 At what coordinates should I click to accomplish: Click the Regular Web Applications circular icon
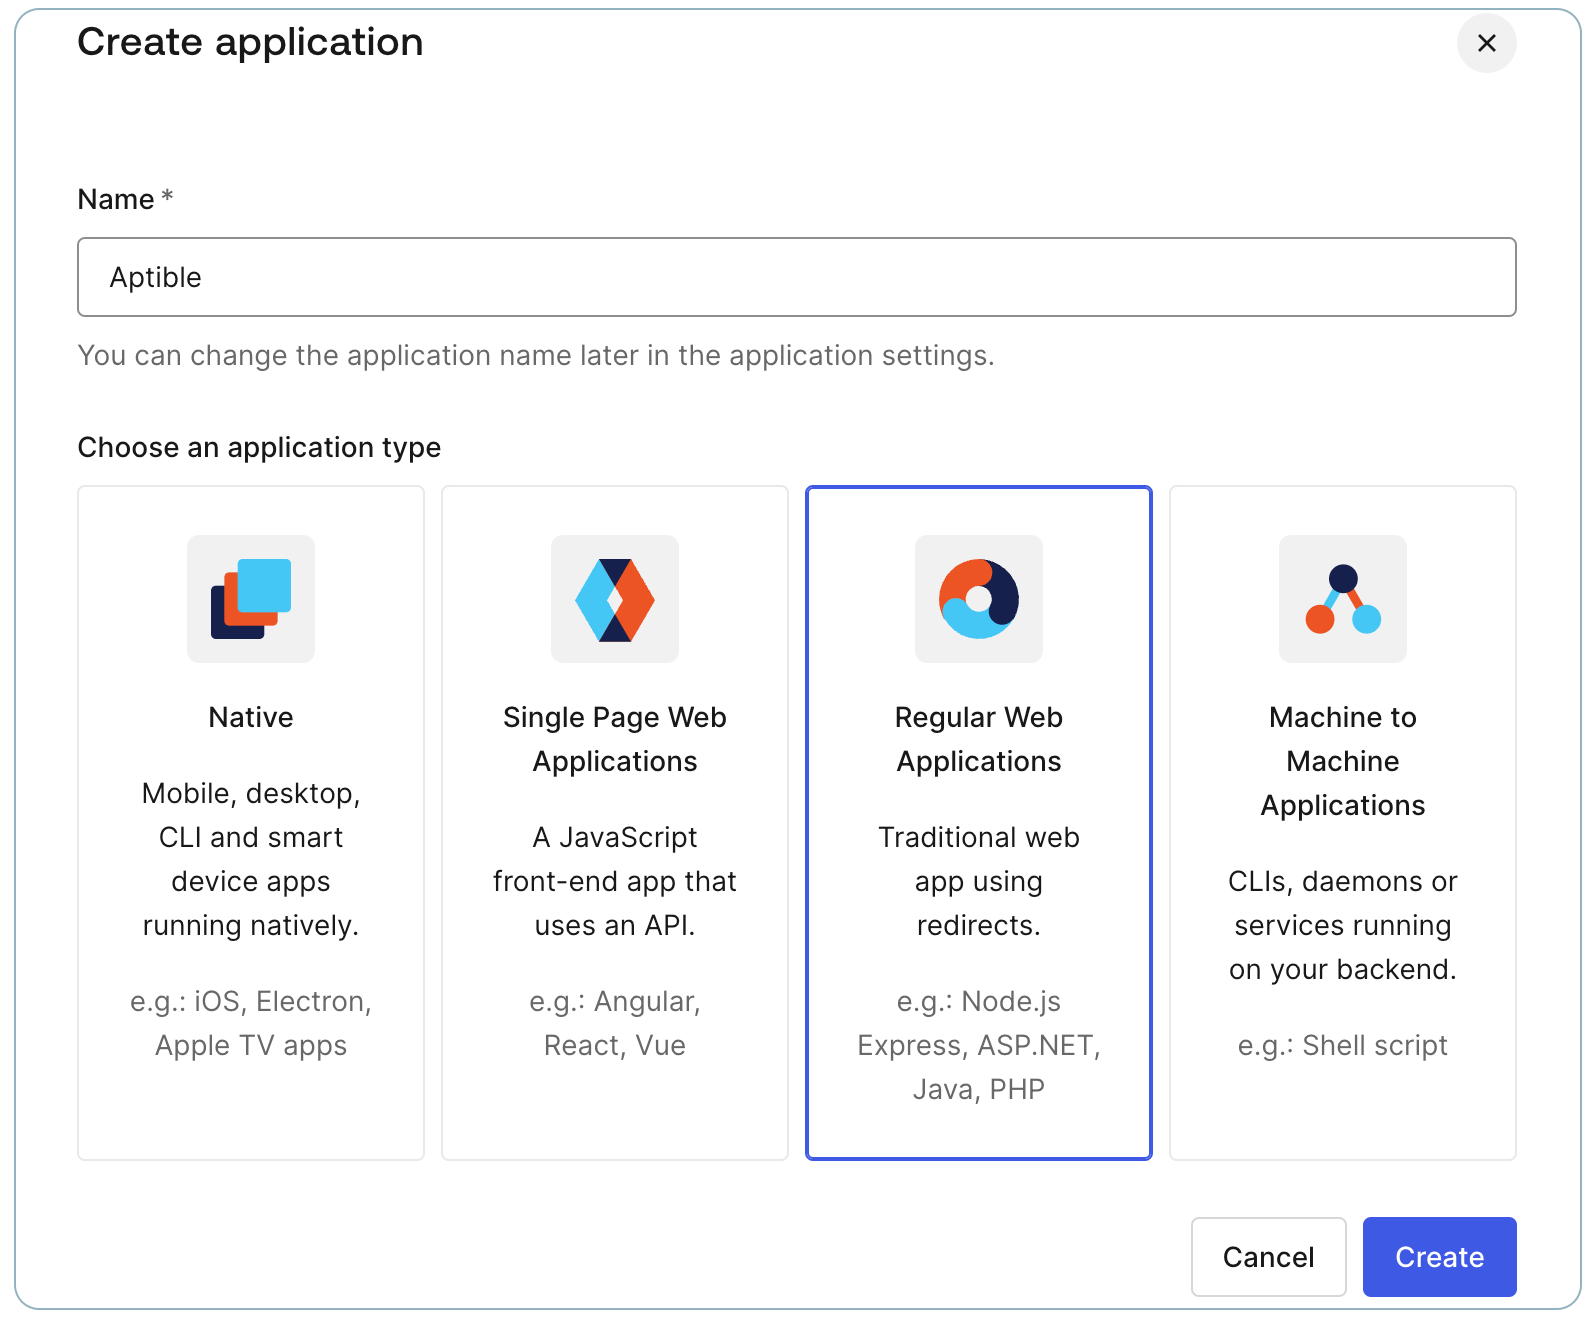tap(979, 599)
